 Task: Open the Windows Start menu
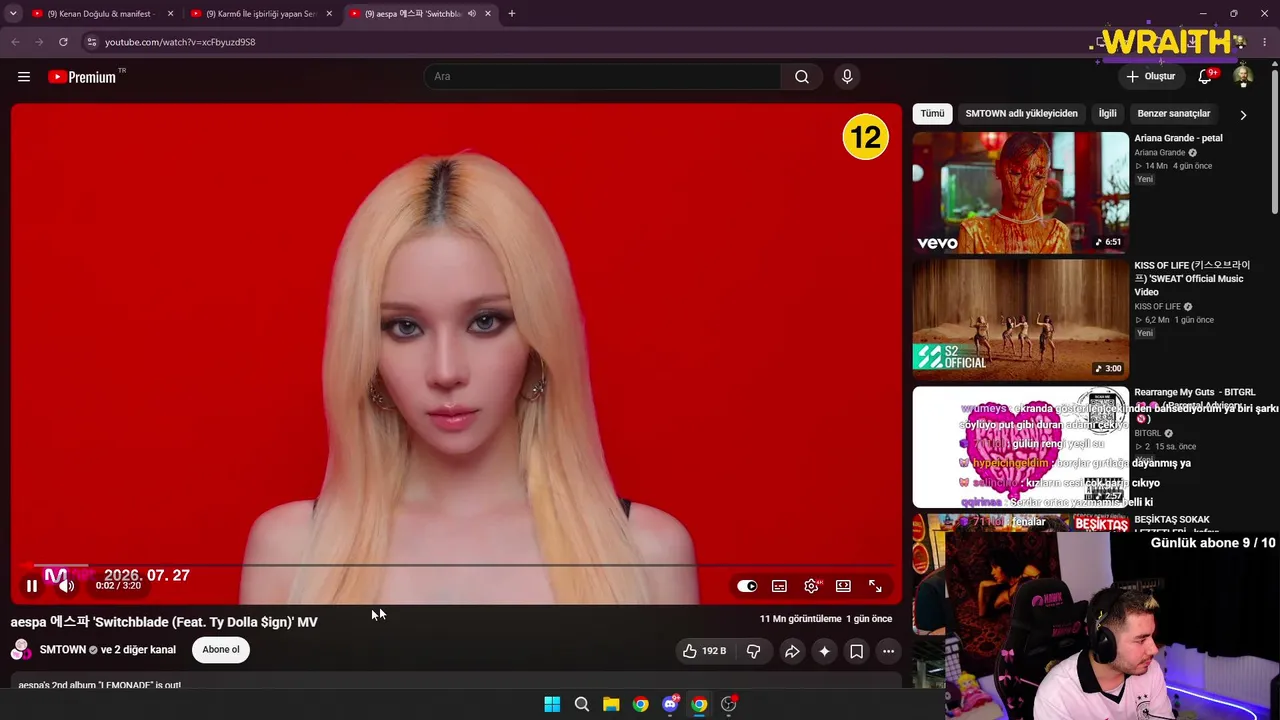click(552, 704)
